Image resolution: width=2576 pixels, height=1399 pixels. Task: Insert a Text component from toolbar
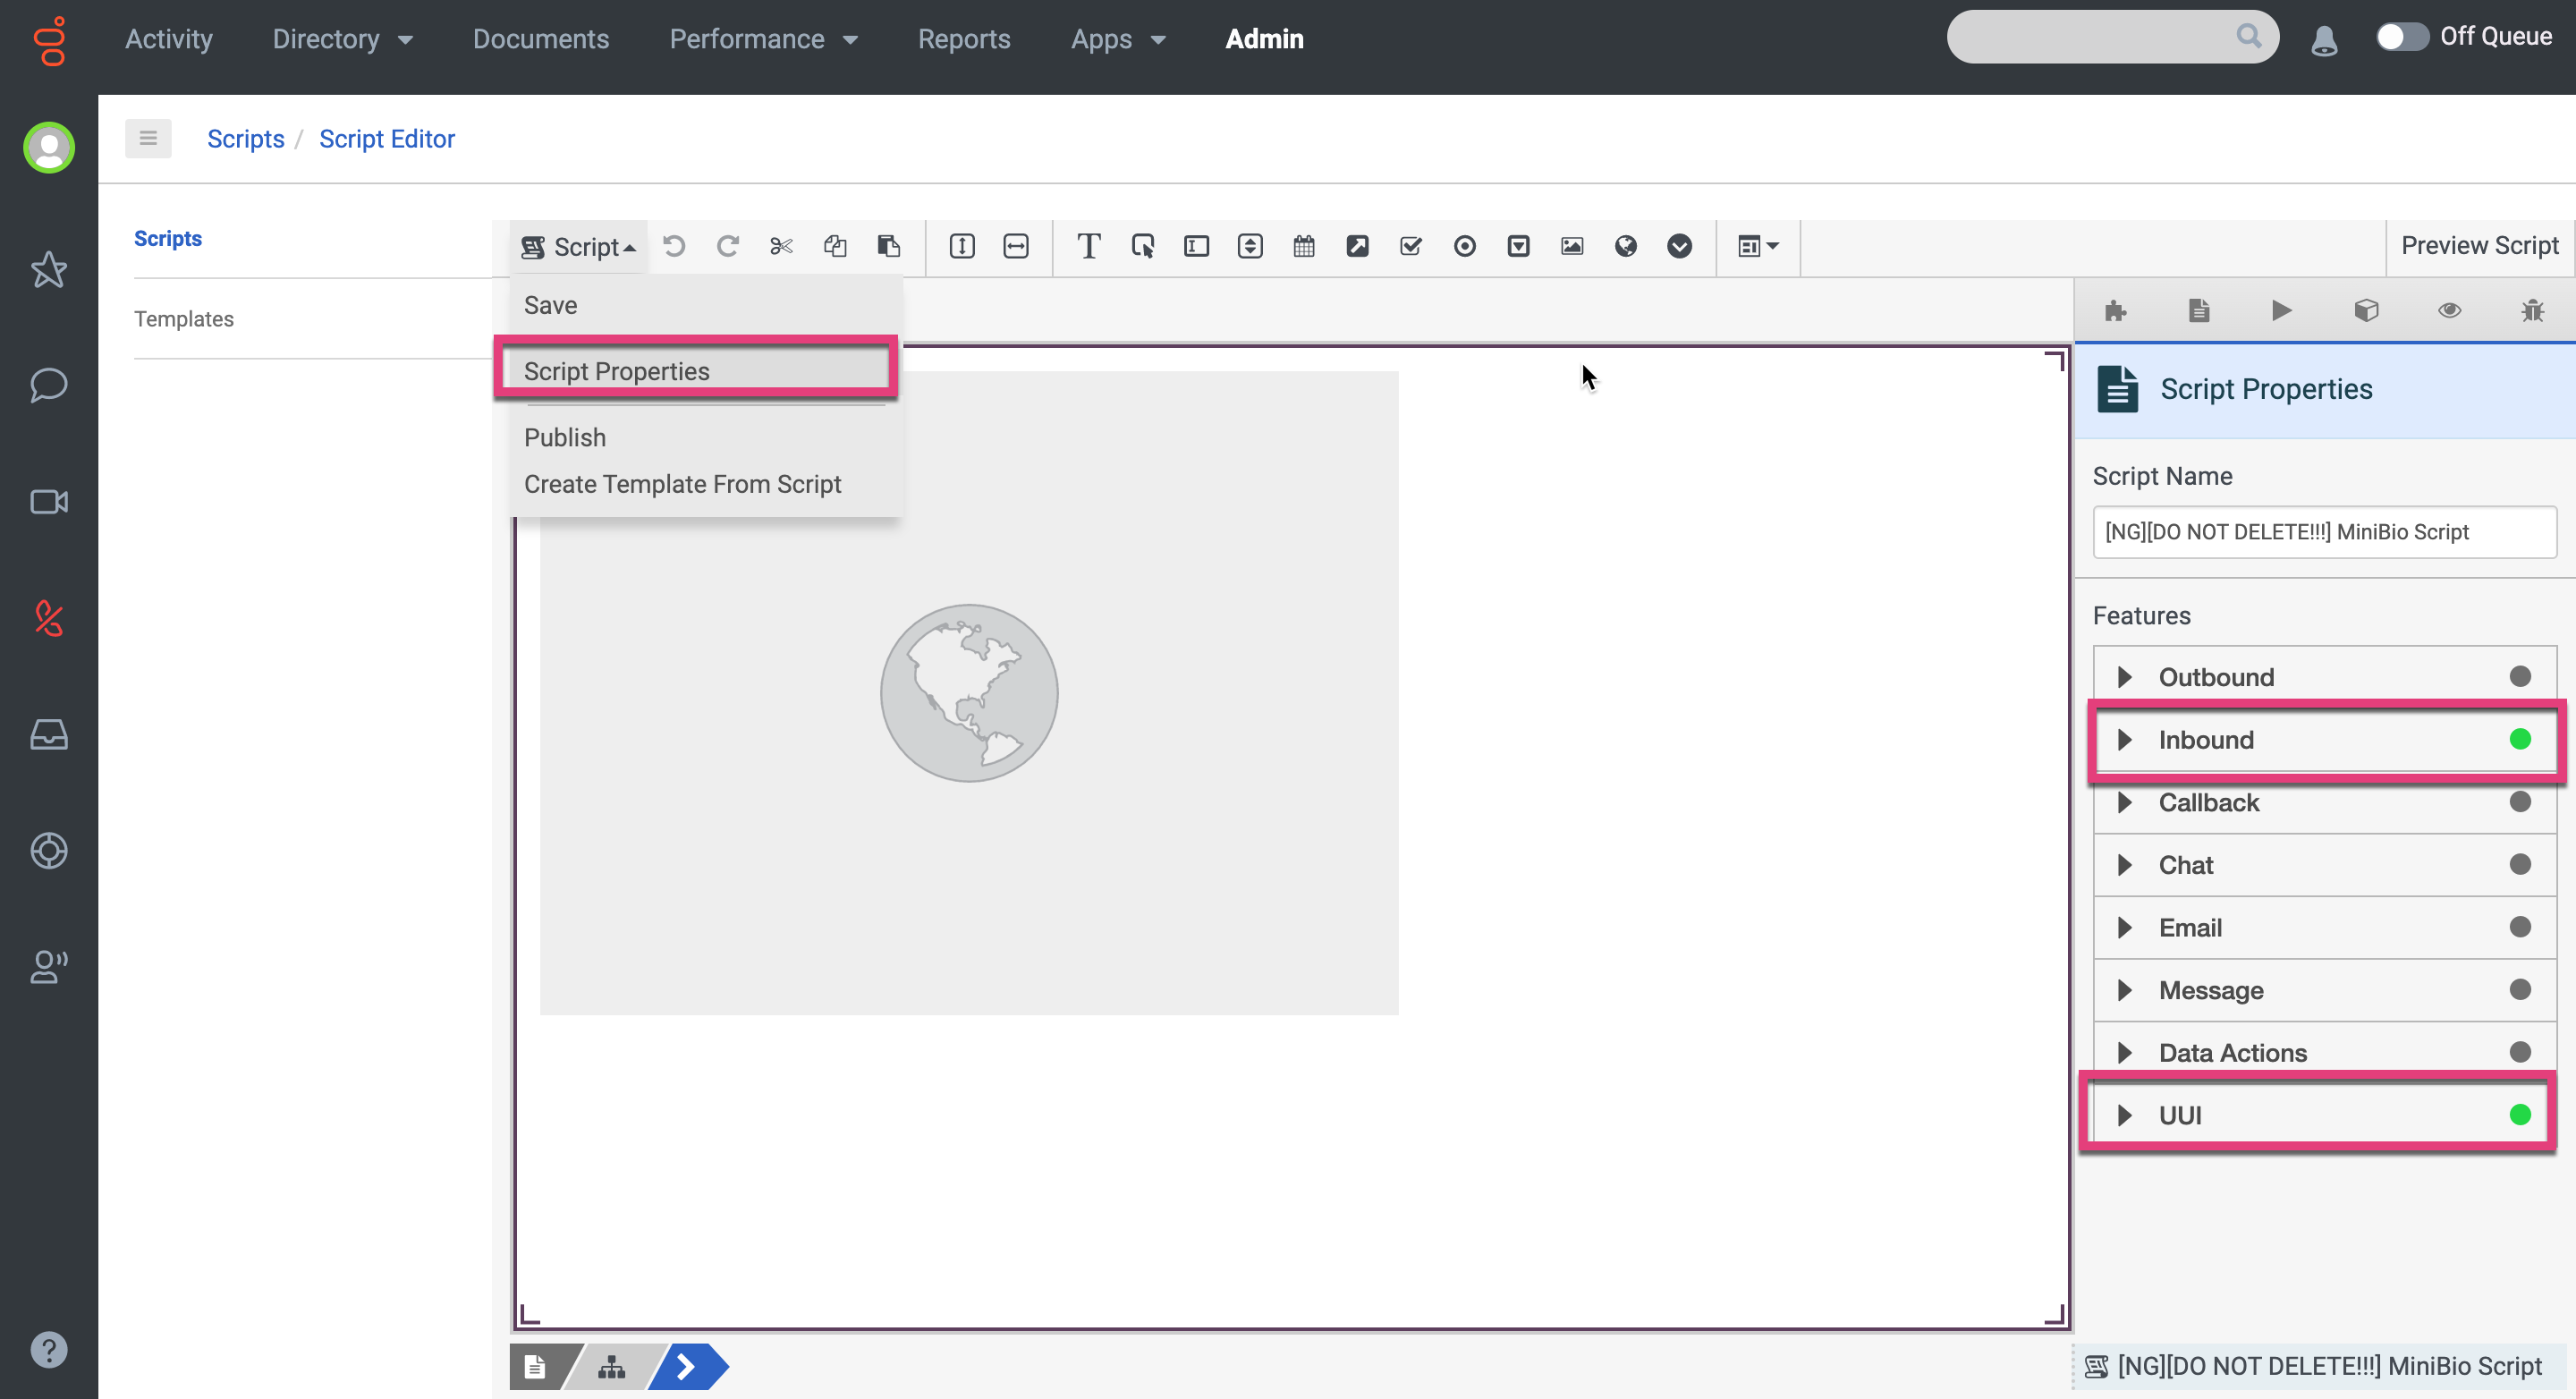pyautogui.click(x=1088, y=246)
